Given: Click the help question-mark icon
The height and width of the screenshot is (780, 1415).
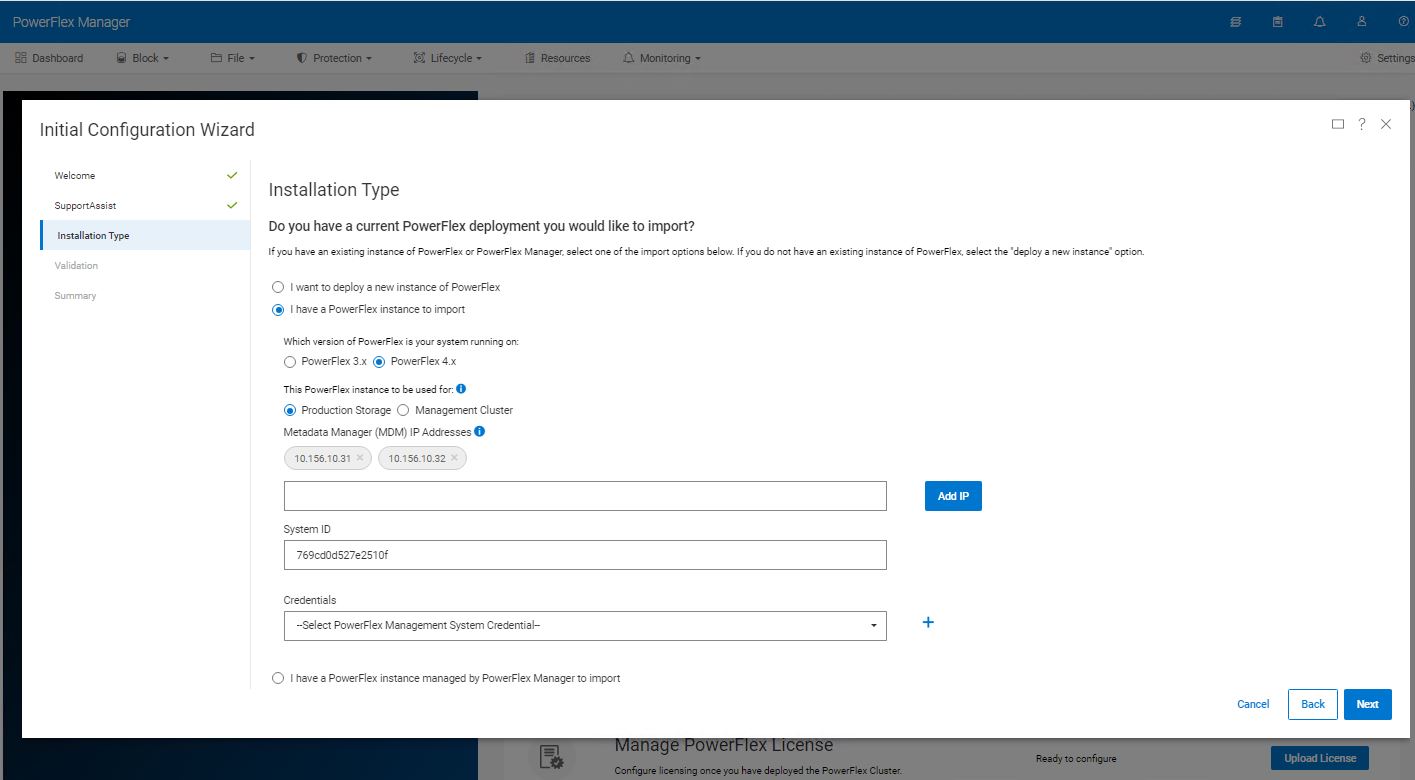Looking at the screenshot, I should pyautogui.click(x=1404, y=20).
